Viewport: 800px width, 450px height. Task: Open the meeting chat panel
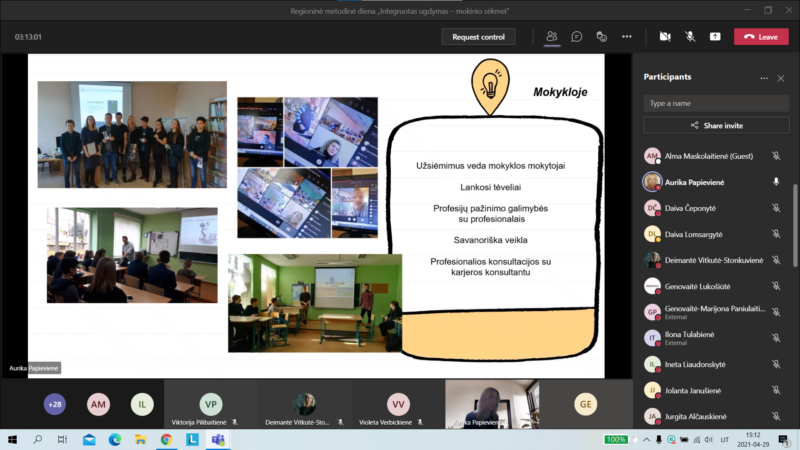(577, 37)
